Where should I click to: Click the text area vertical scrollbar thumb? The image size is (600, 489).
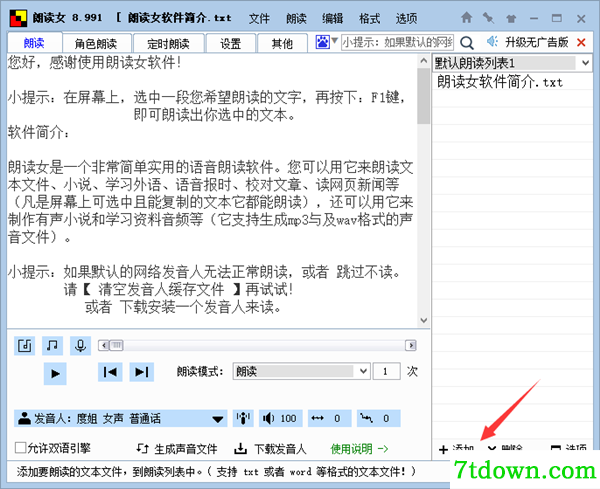(424, 96)
